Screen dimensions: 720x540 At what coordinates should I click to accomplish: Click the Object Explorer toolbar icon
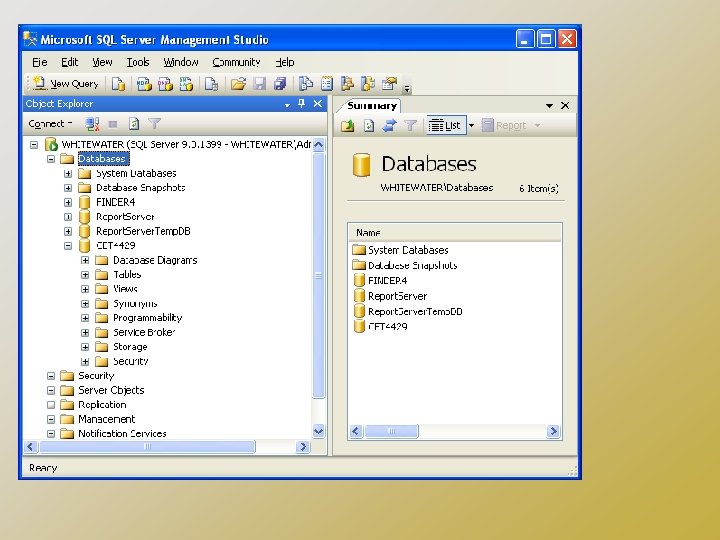point(348,84)
